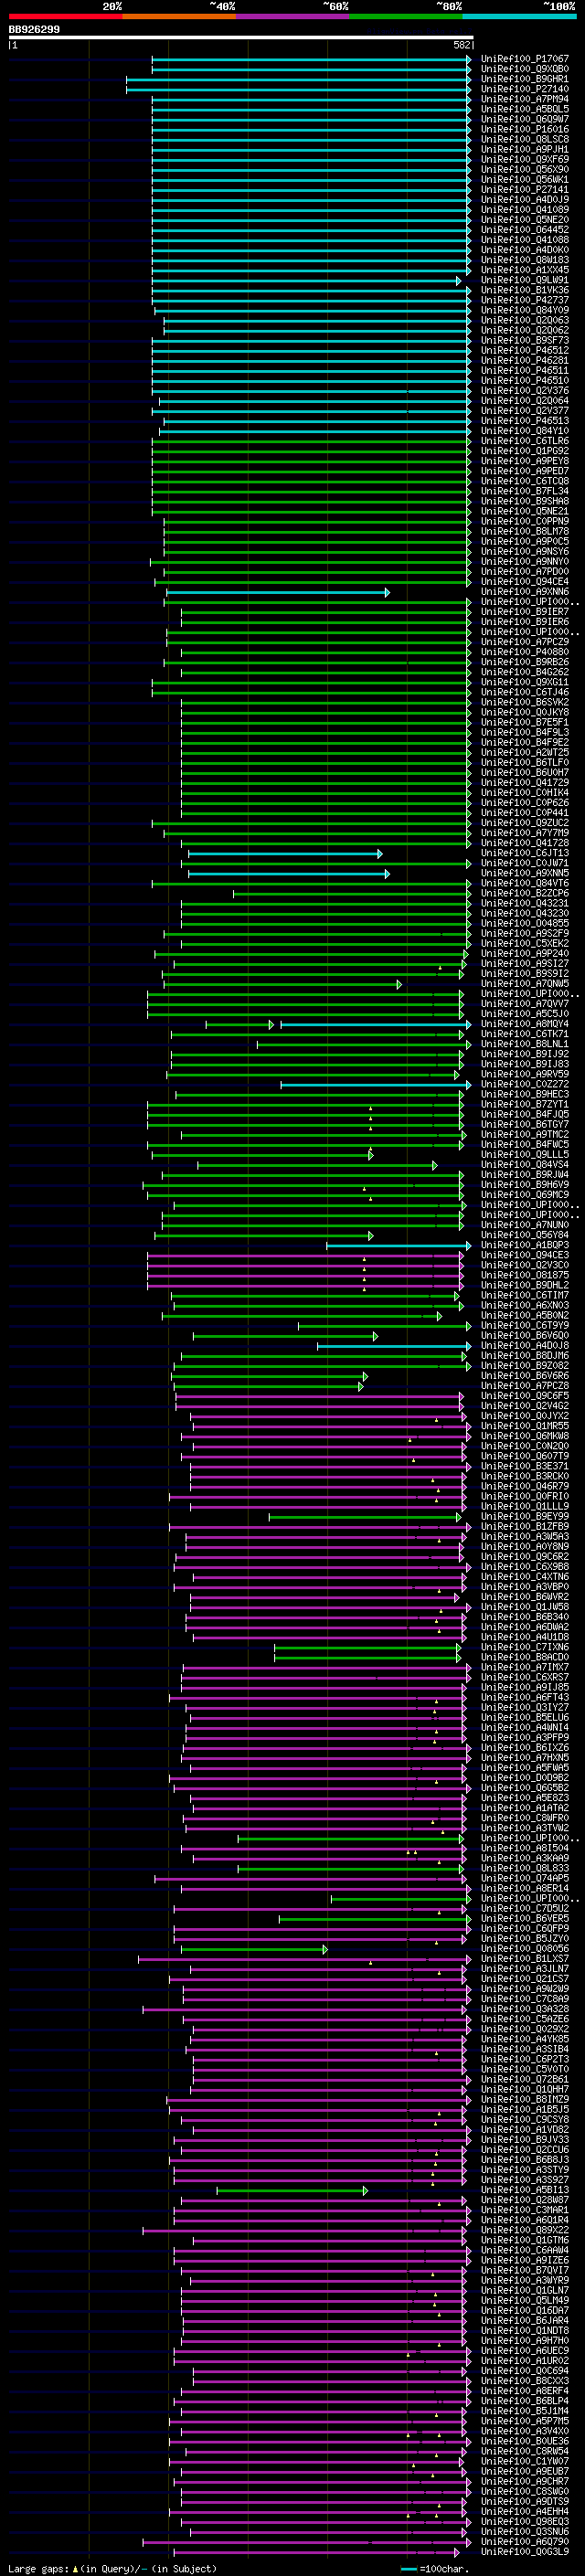Select the UniRef100_B1VK36 label
The image size is (585, 2576).
coord(525,290)
